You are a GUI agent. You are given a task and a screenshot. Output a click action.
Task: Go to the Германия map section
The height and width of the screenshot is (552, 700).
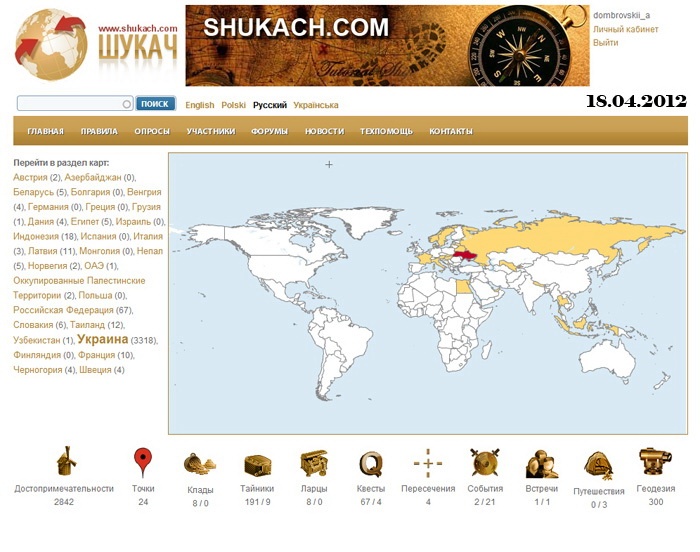tap(48, 207)
